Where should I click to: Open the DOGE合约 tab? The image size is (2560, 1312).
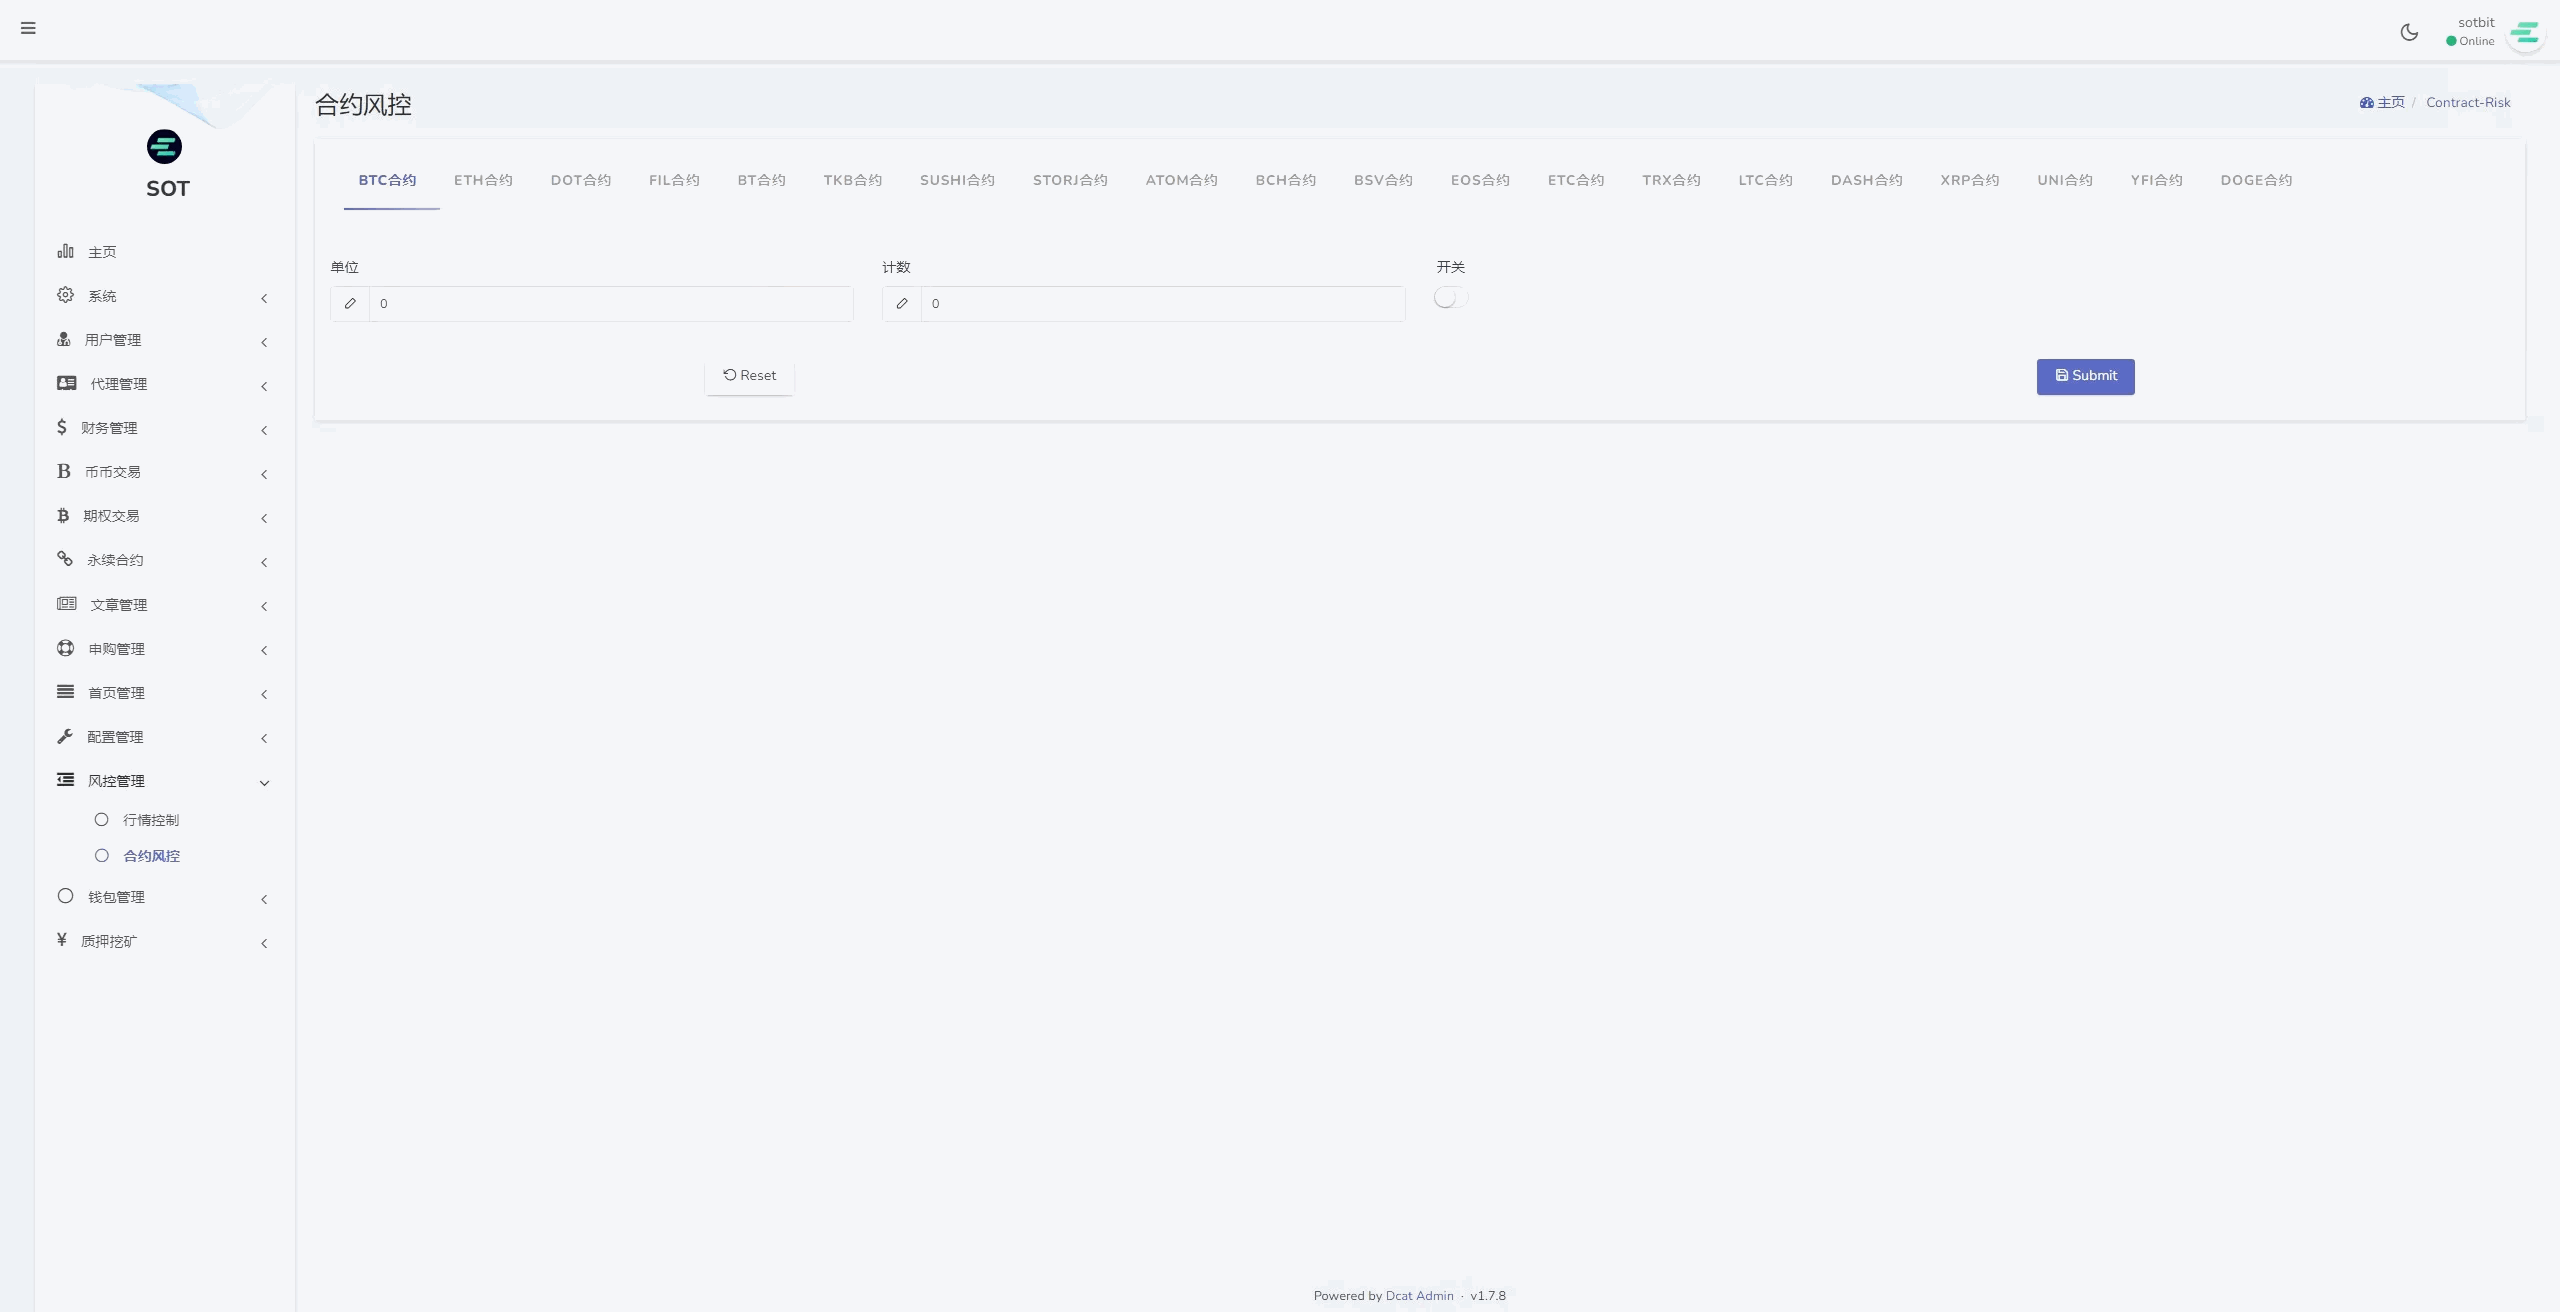pos(2256,180)
